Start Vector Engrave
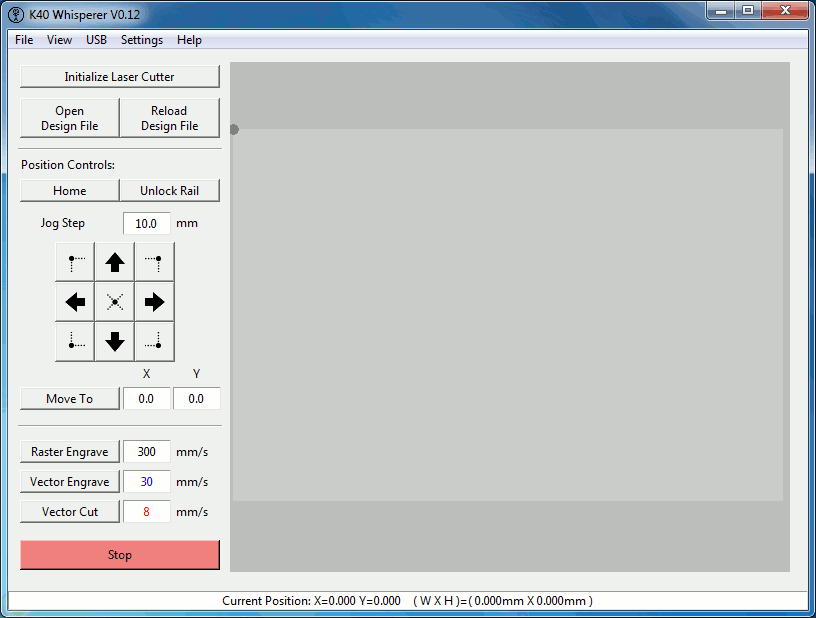The height and width of the screenshot is (618, 816). [x=70, y=482]
